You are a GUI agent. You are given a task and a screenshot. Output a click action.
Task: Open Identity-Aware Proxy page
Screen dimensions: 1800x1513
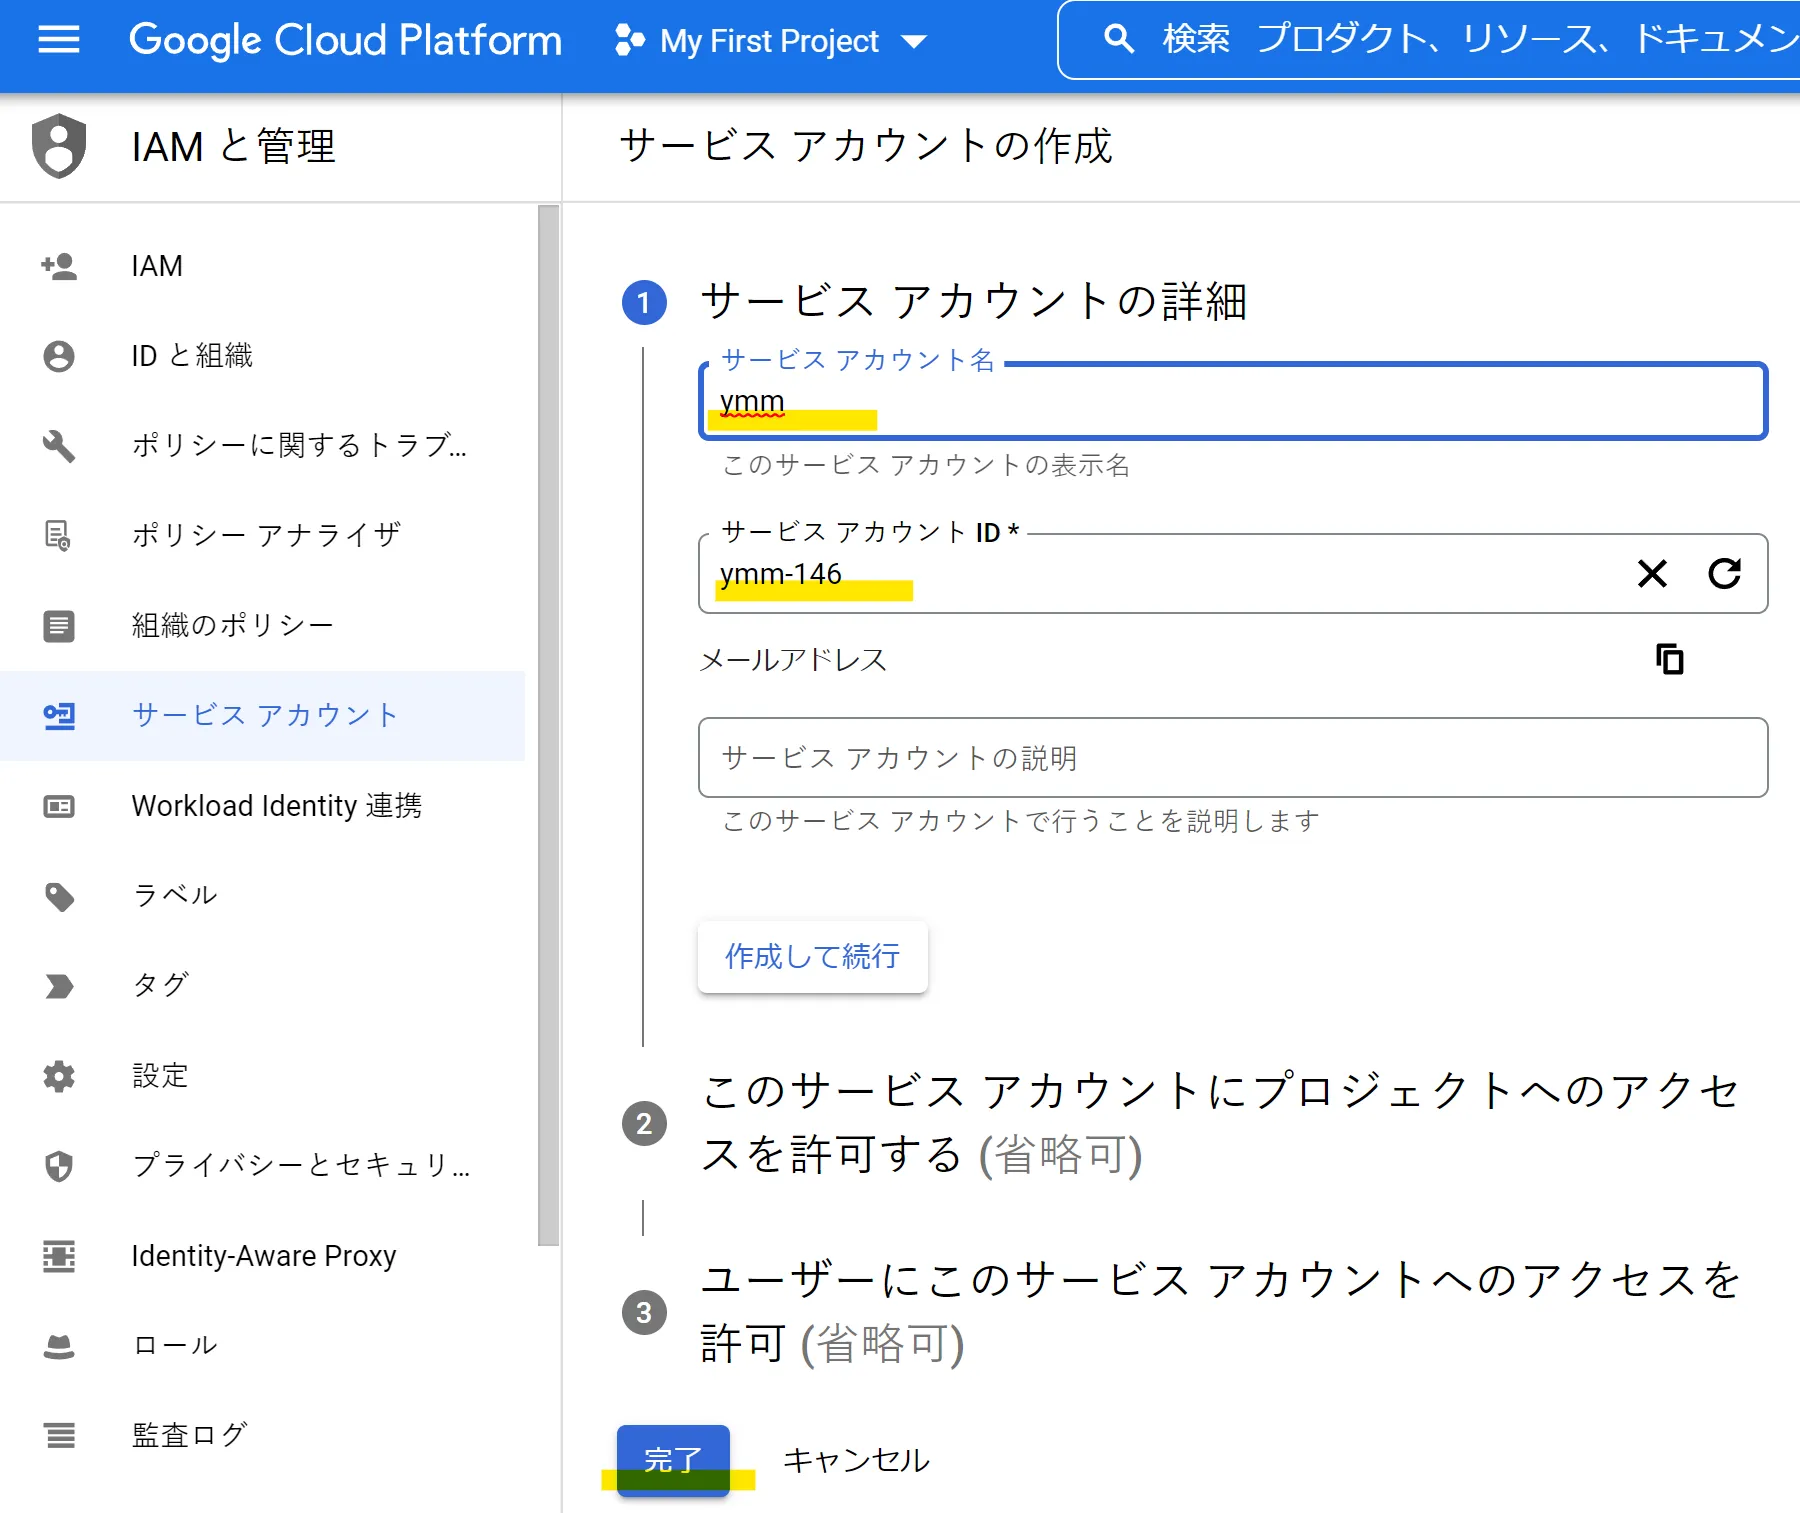[262, 1256]
